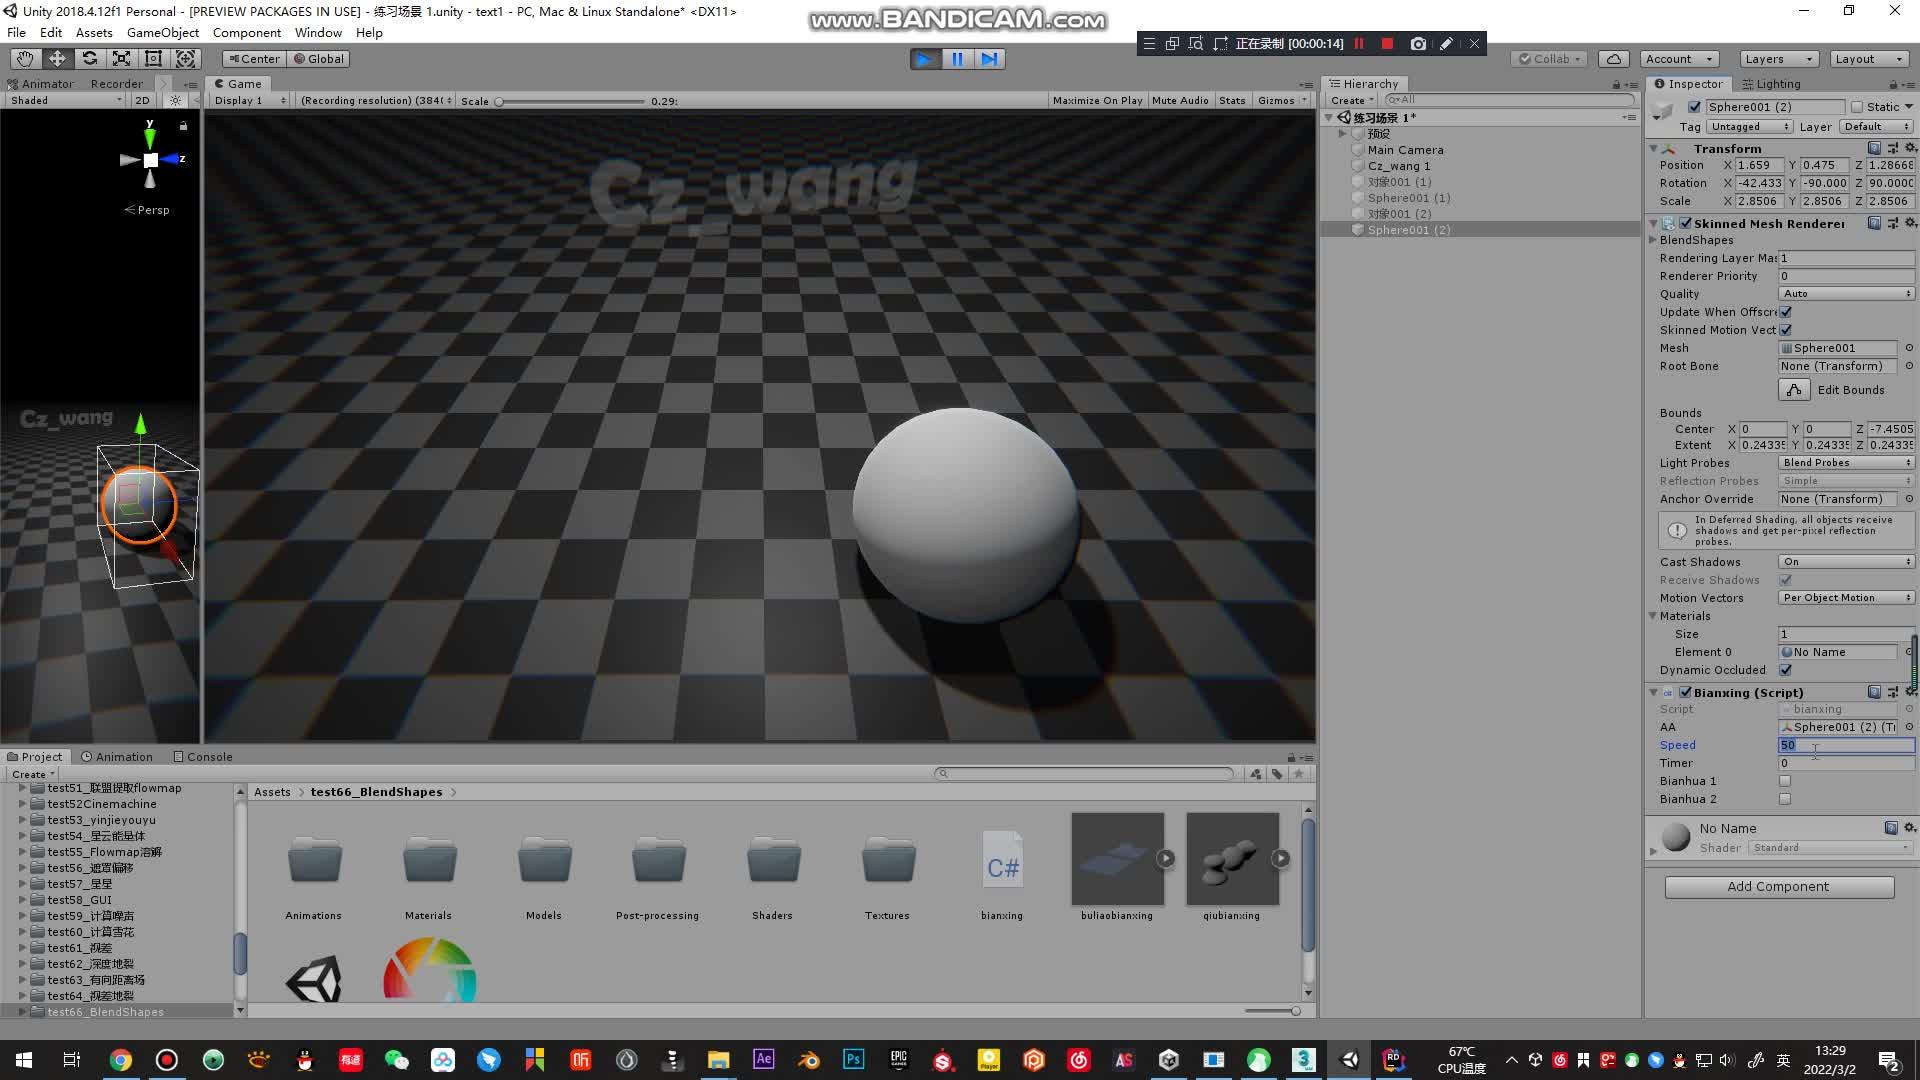This screenshot has width=1920, height=1080.
Task: Click the Pause button
Action: pyautogui.click(x=957, y=59)
